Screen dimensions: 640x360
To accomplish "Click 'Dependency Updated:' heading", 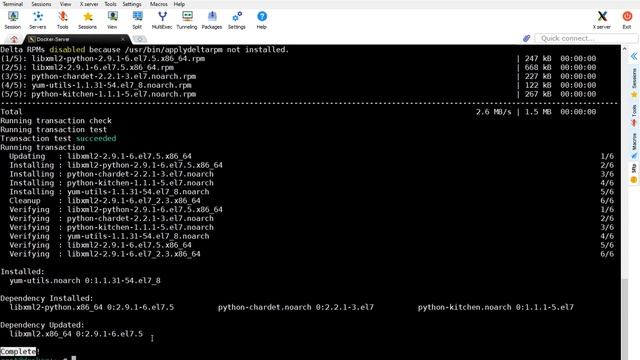I will coord(42,325).
